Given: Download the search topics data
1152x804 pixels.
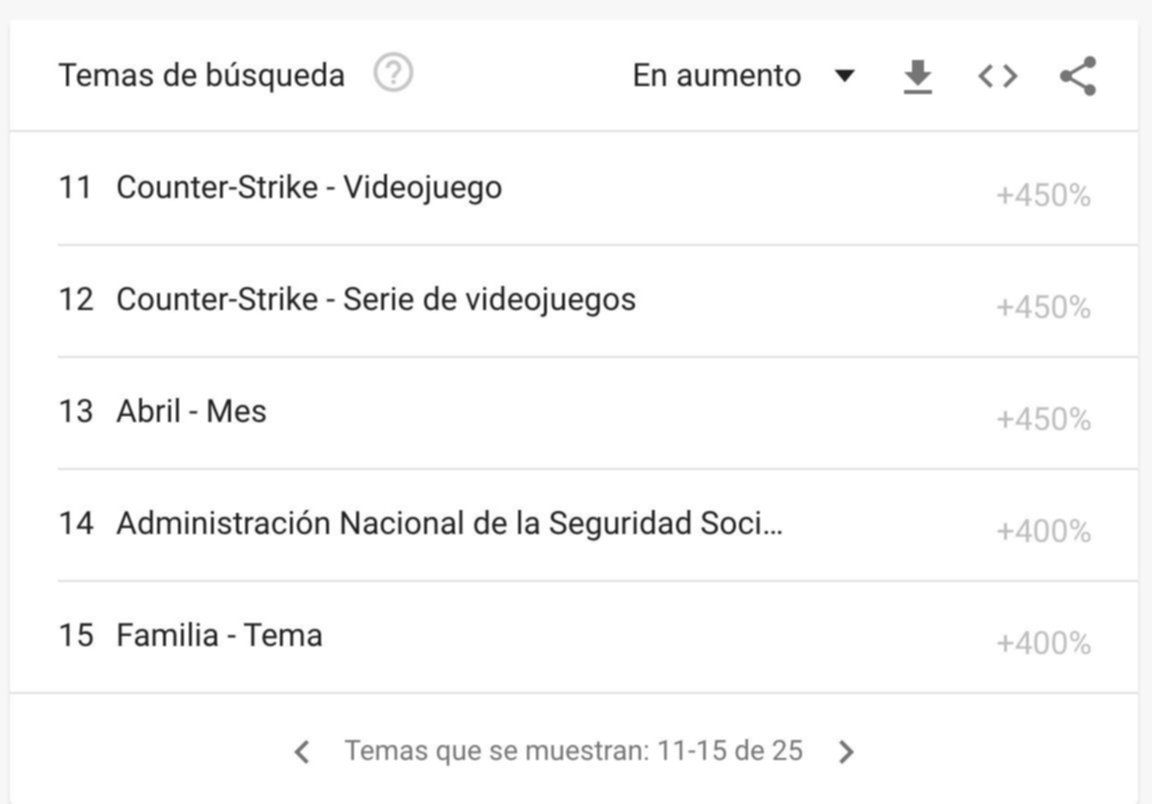Looking at the screenshot, I should tap(917, 76).
